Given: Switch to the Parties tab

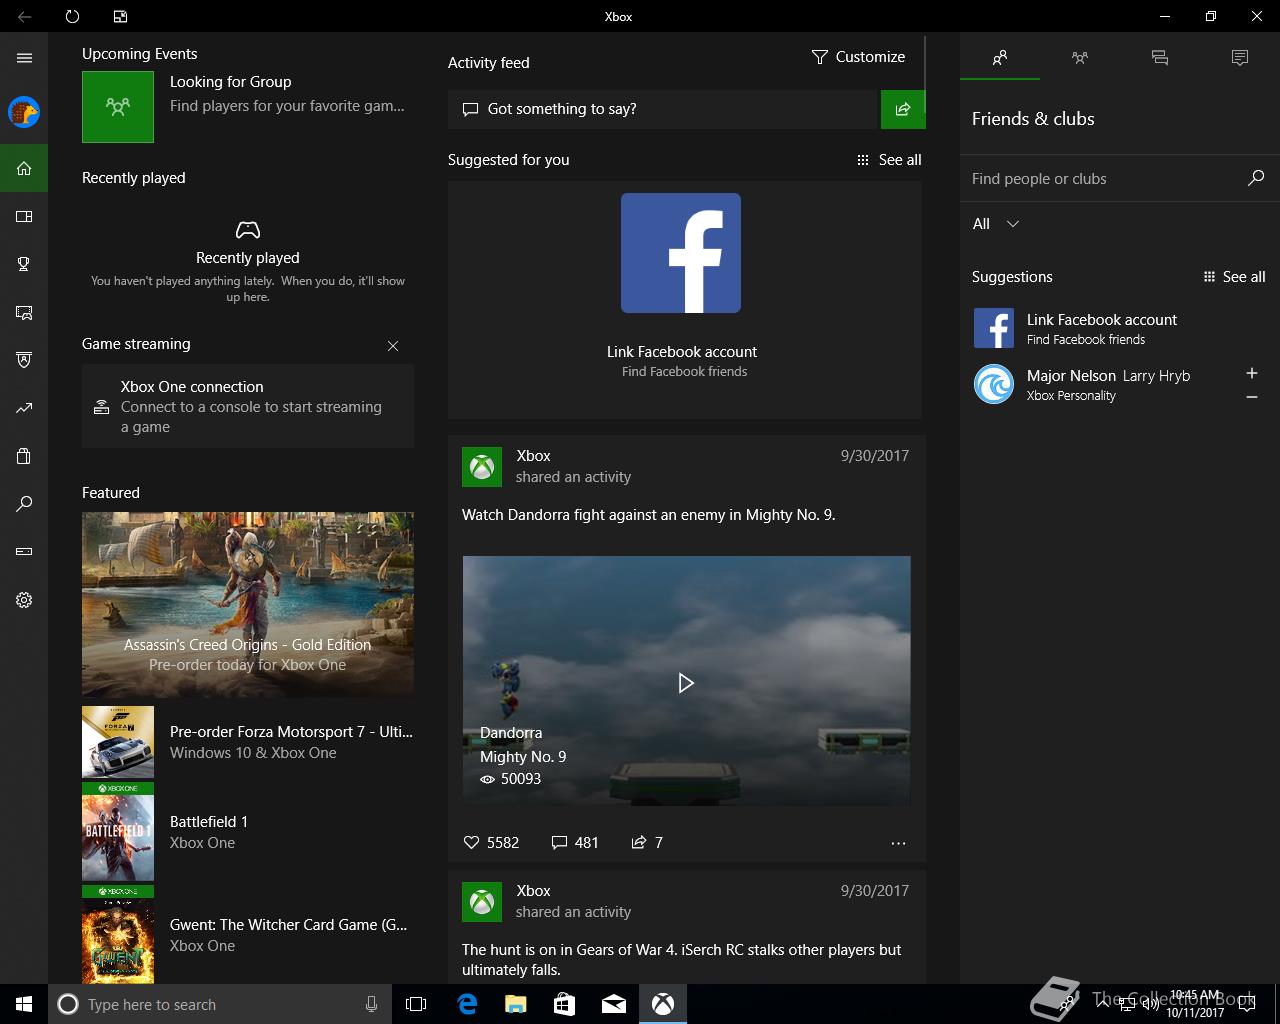Looking at the screenshot, I should (1079, 58).
